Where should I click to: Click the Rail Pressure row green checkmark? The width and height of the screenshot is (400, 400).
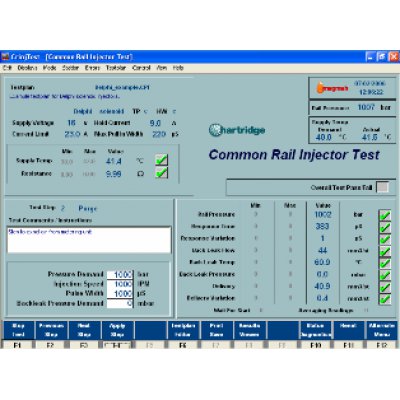pos(385,215)
